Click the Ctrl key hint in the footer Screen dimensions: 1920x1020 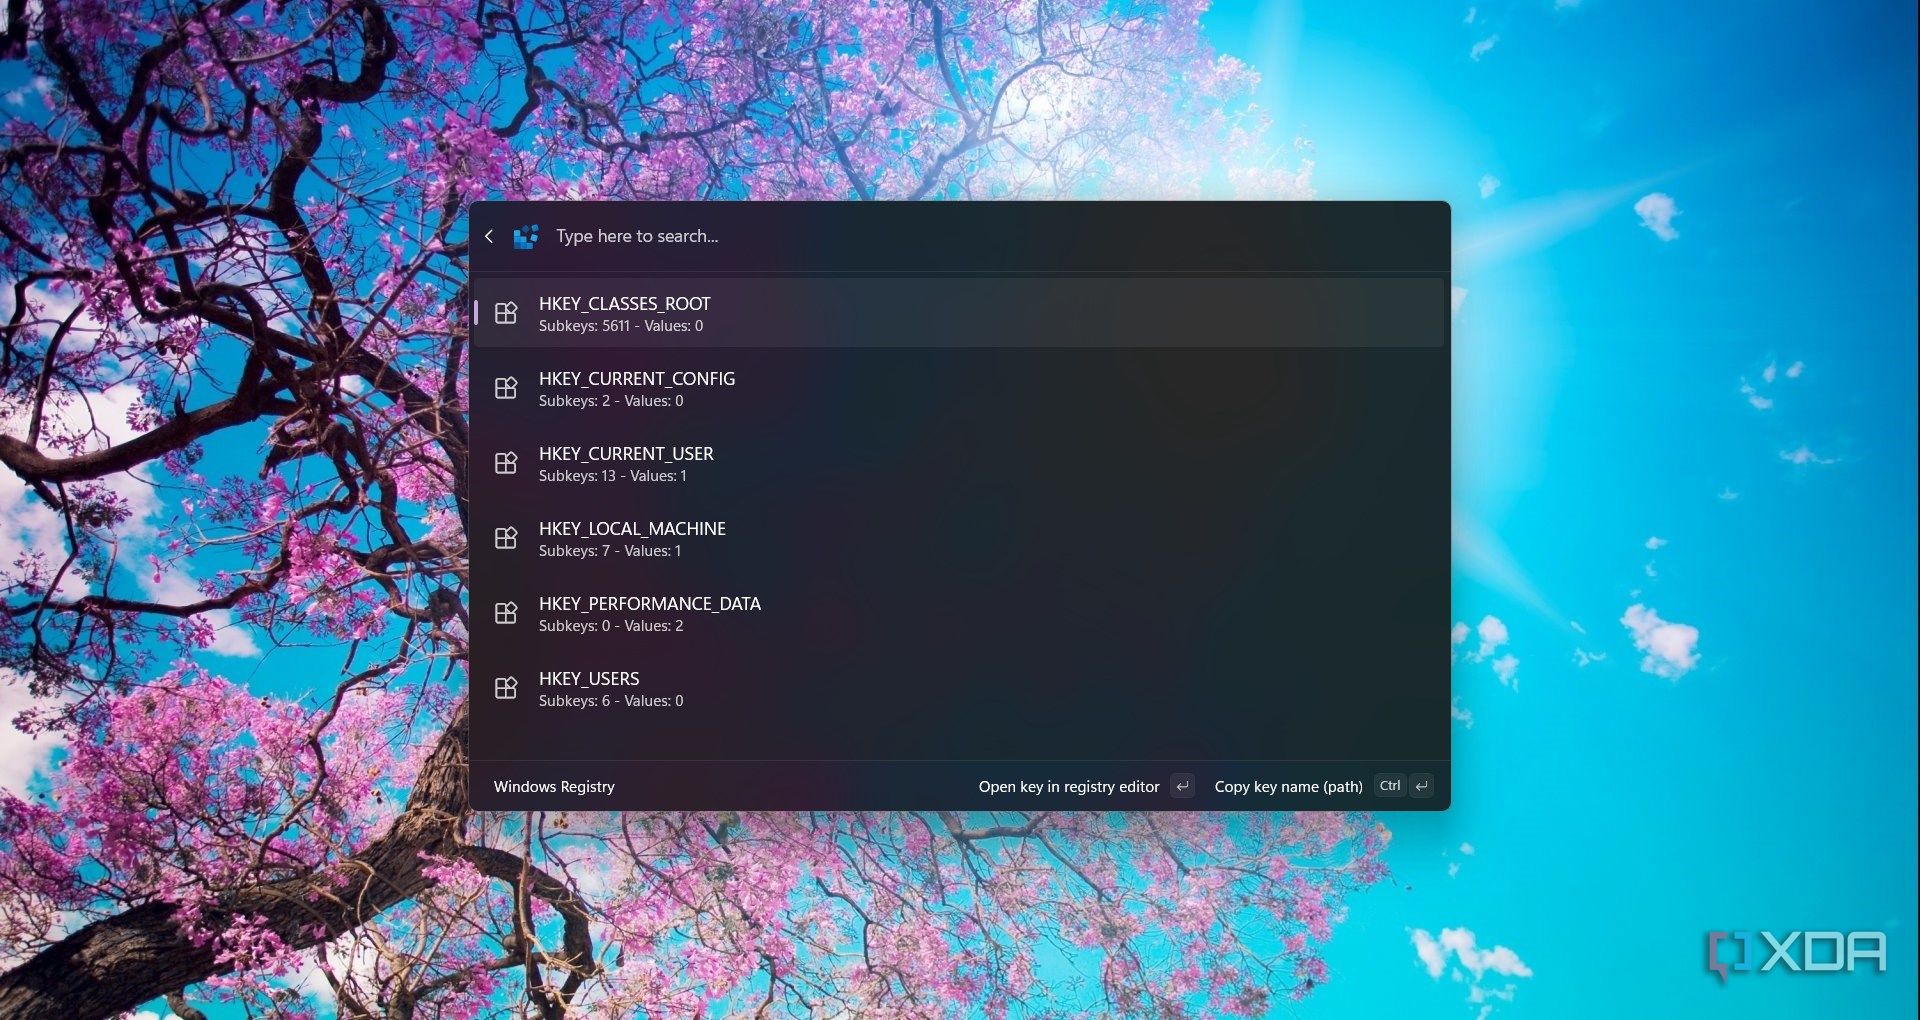click(x=1390, y=786)
